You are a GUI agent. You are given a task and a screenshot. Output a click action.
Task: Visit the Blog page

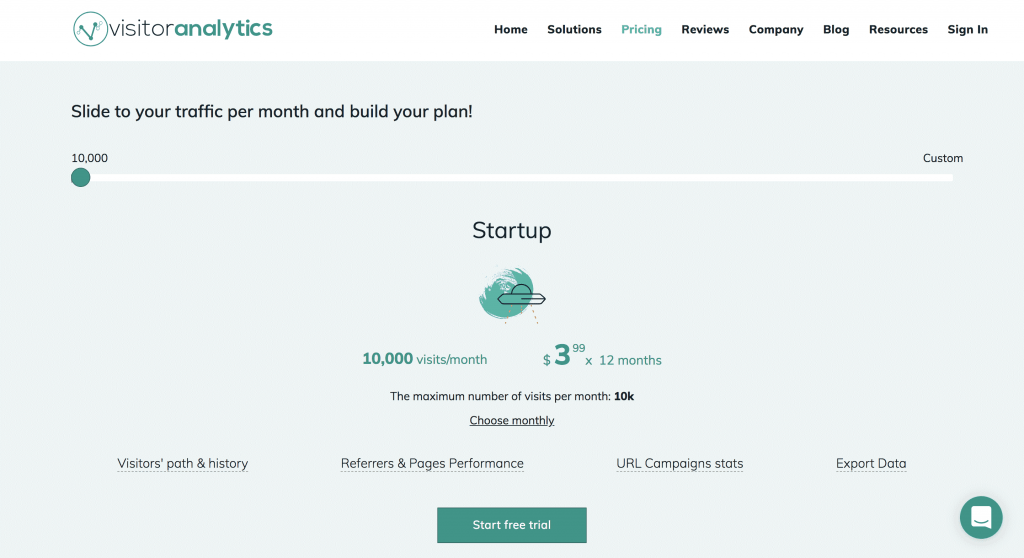click(836, 30)
